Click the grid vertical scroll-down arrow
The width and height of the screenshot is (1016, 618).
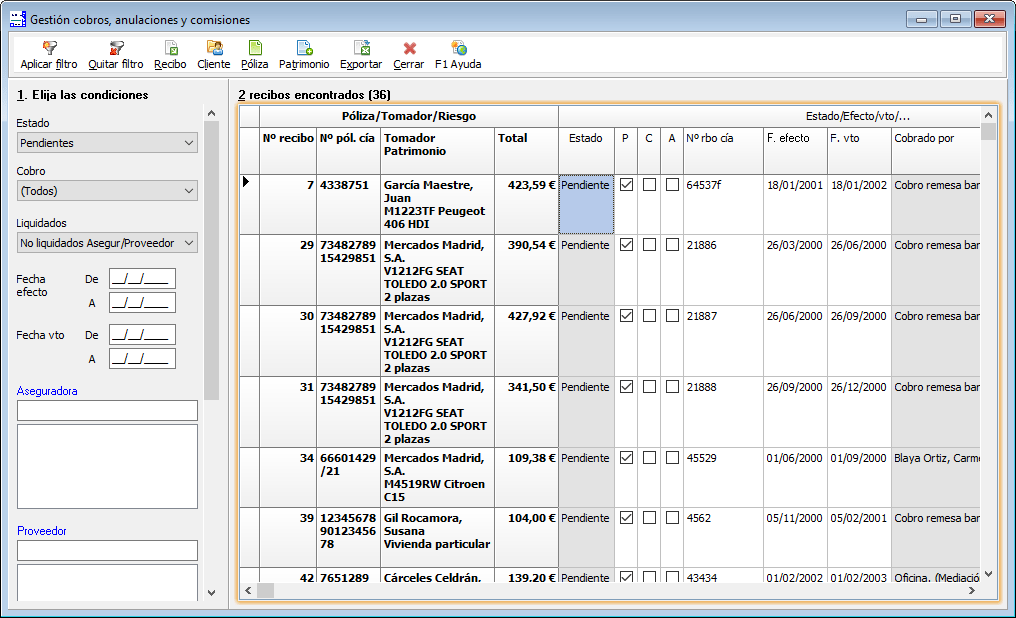point(988,574)
